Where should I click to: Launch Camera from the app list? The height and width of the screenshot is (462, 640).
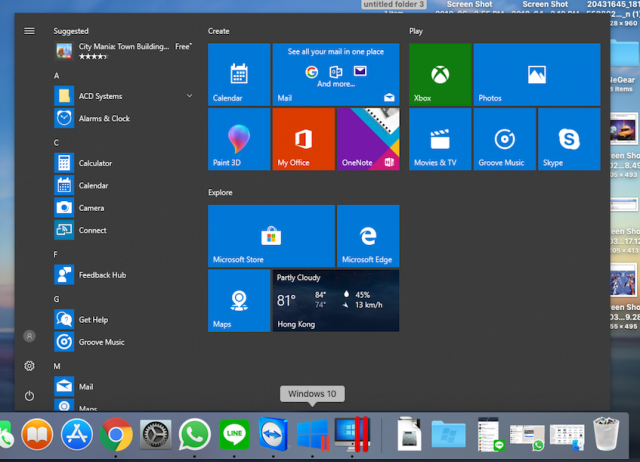tap(124, 208)
